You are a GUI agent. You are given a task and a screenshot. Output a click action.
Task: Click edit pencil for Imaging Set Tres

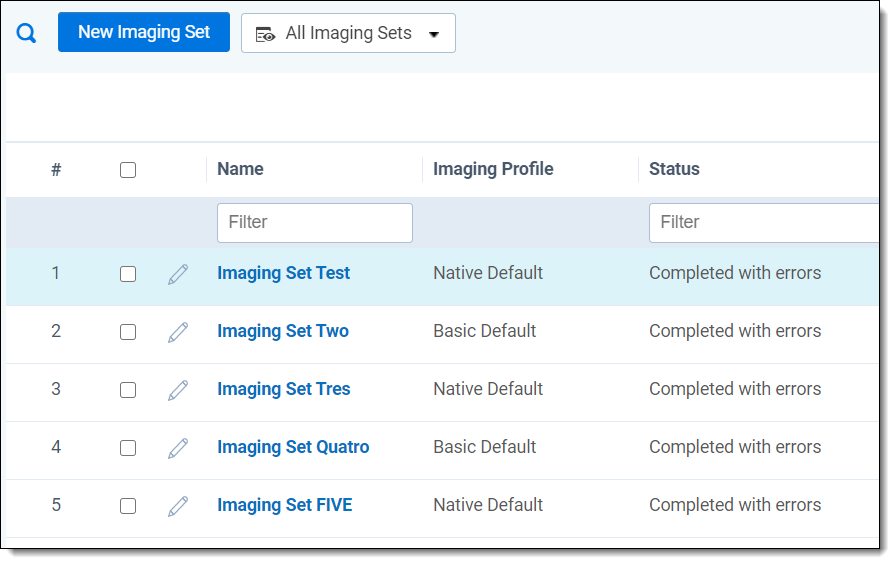[178, 390]
